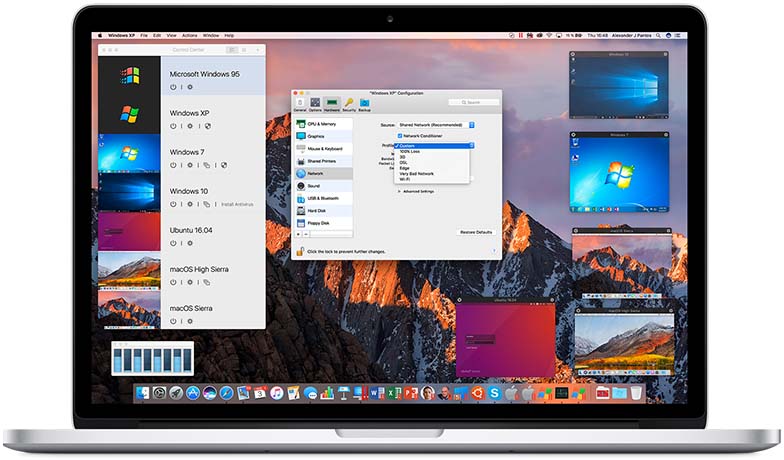This screenshot has height=460, width=784.
Task: Open the gear settings under Windows 10
Action: [x=190, y=204]
